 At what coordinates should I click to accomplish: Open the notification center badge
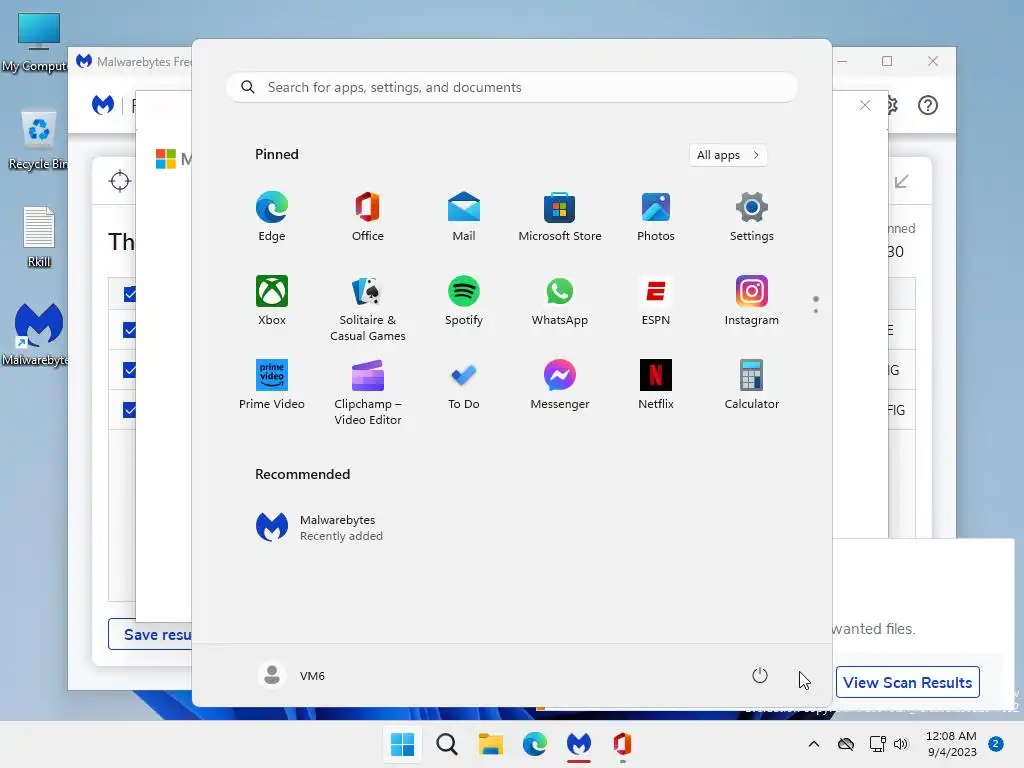pos(996,744)
